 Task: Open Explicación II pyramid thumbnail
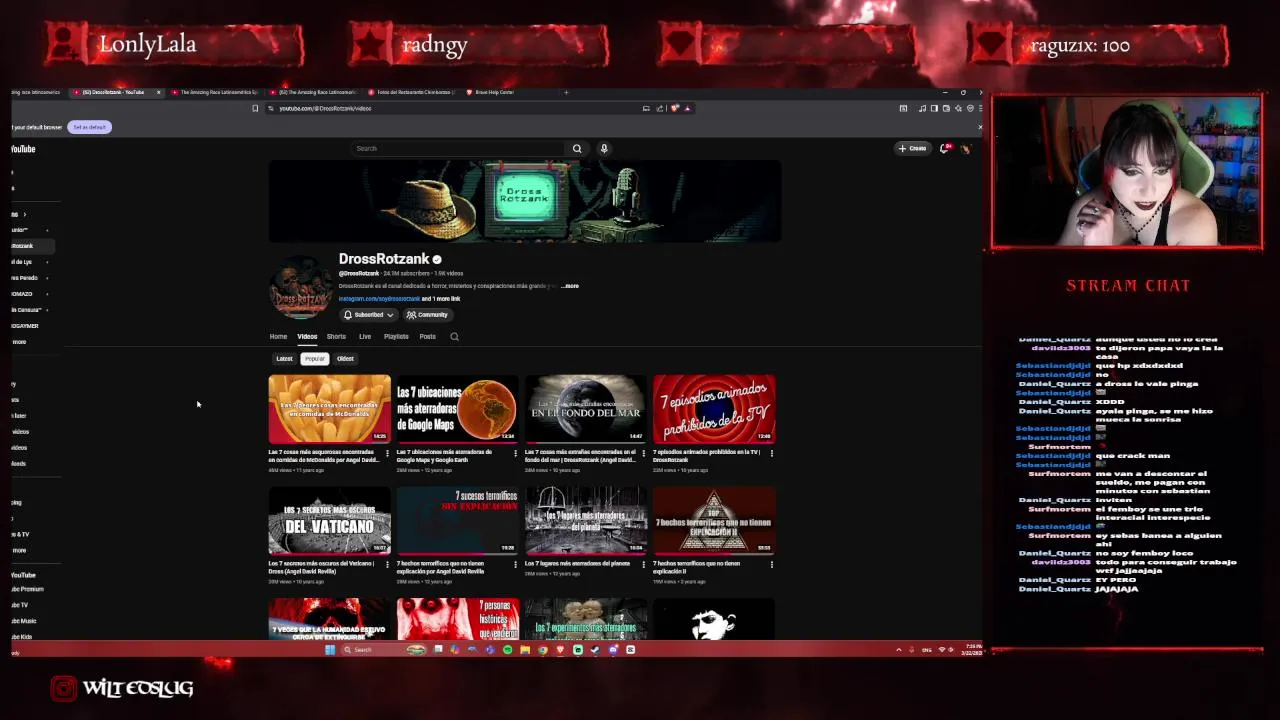point(713,520)
